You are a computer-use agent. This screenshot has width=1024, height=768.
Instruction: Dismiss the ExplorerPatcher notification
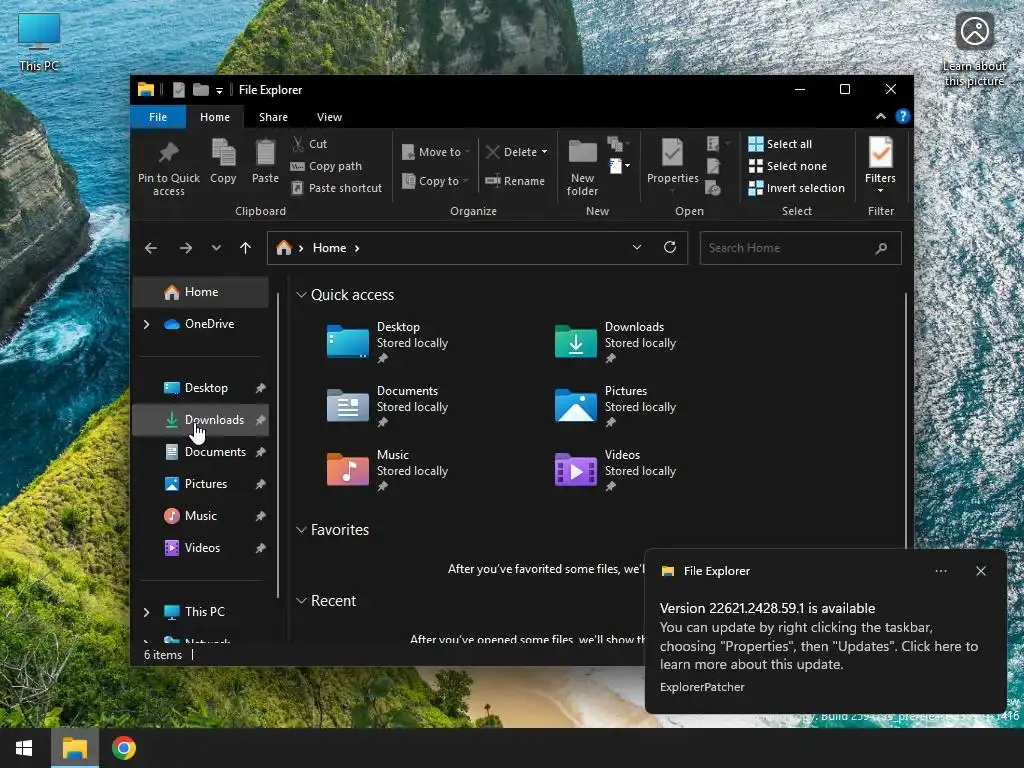980,571
